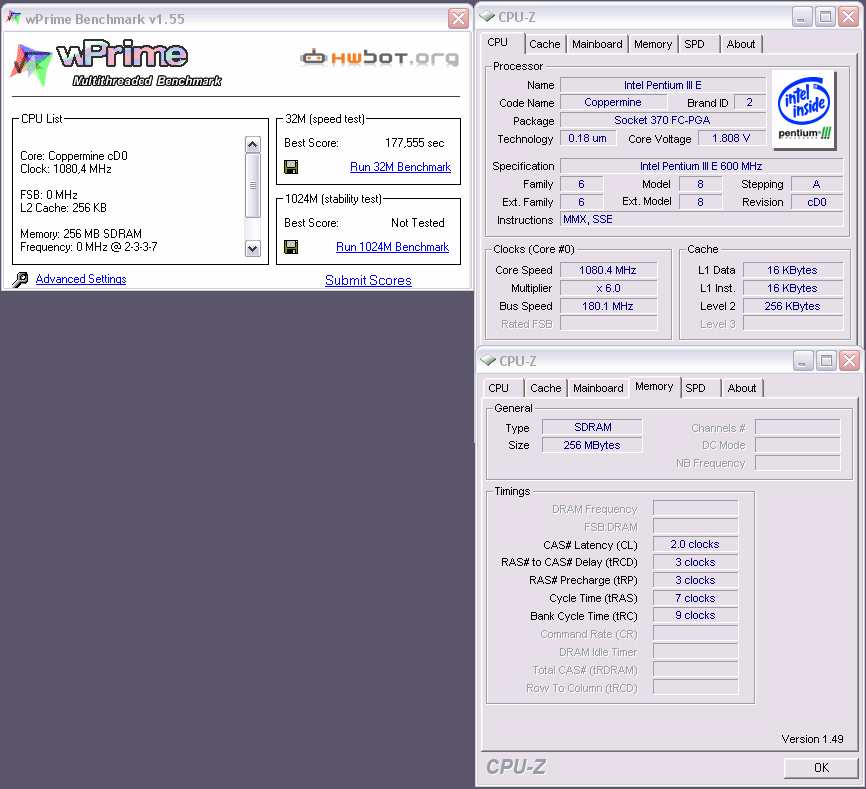Click the wPrime title bar app icon
866x789 pixels.
13,18
